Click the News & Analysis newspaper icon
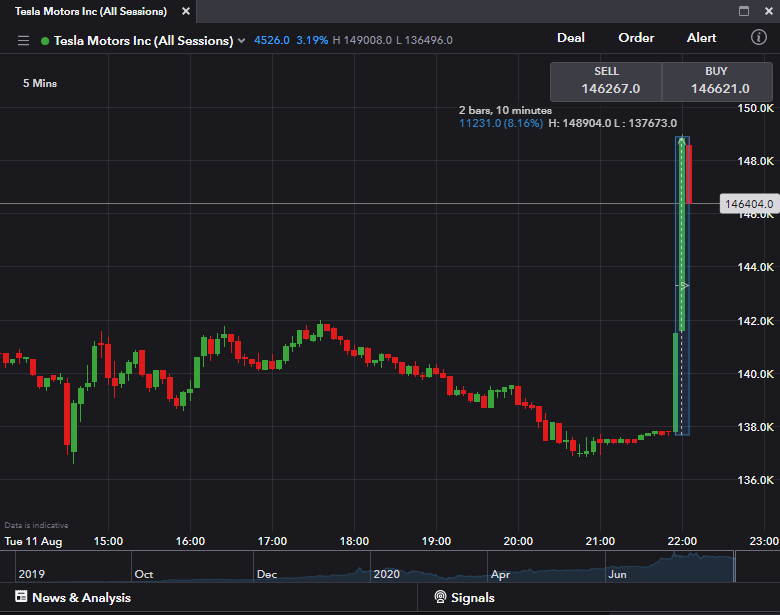Screen dimensions: 780x615 pyautogui.click(x=21, y=596)
